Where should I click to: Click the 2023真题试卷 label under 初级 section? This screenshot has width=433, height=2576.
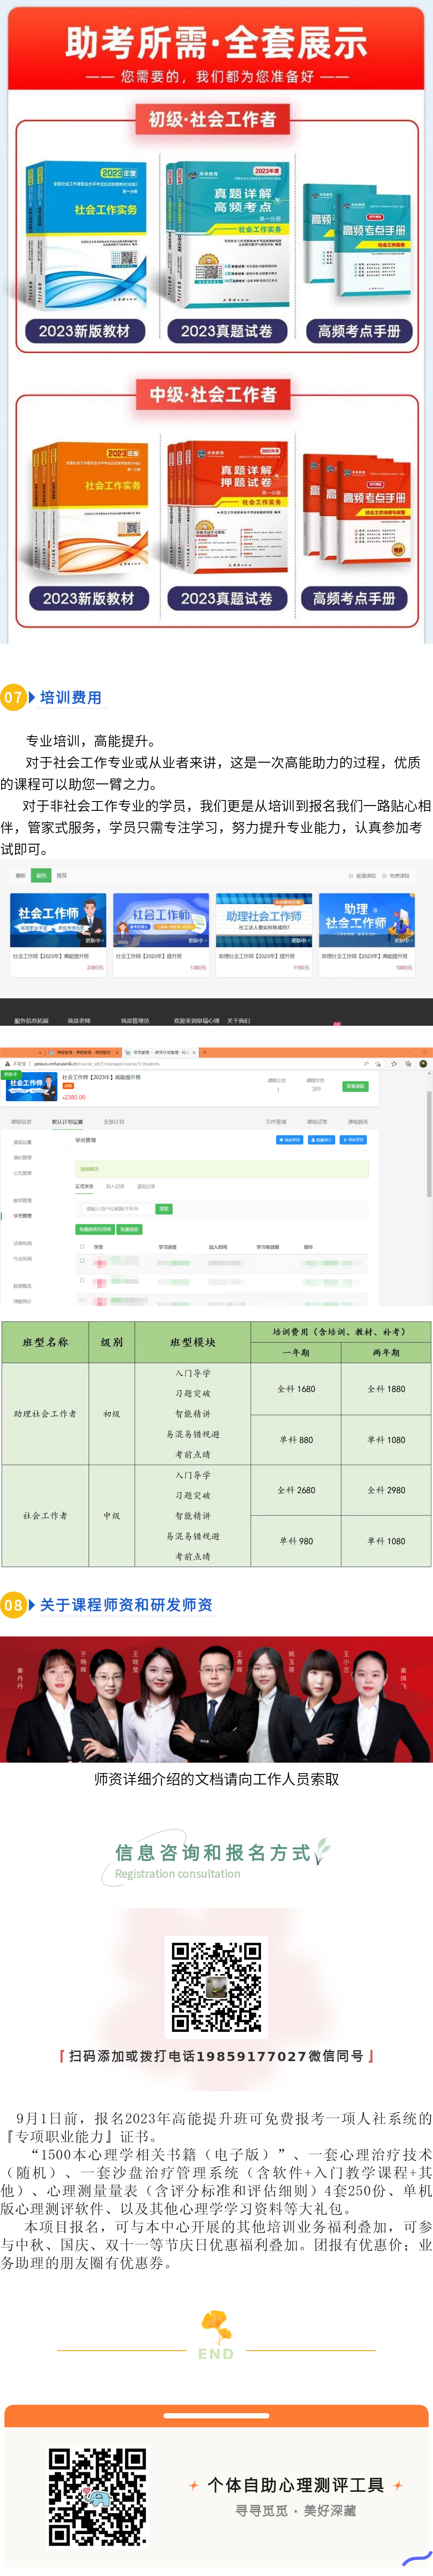[x=226, y=331]
